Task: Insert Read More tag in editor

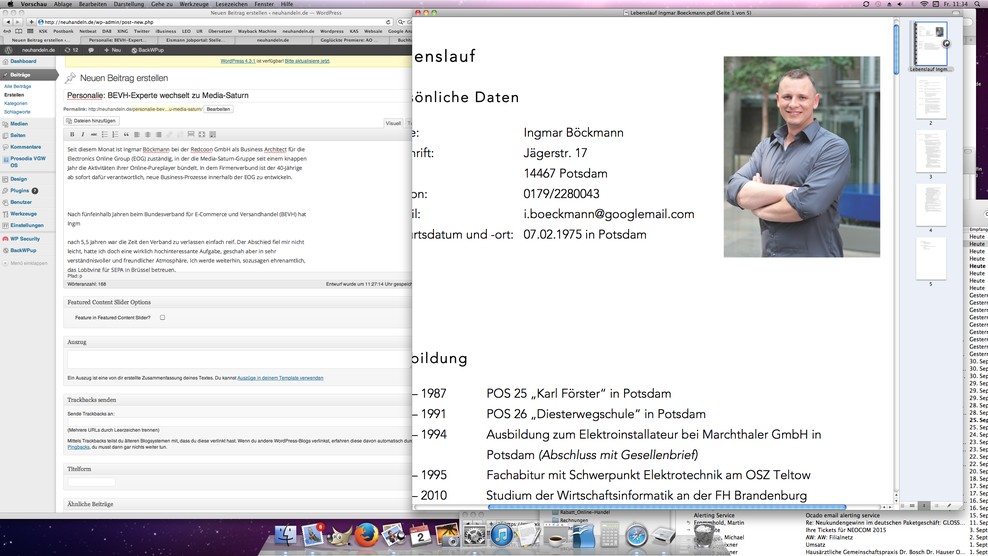Action: [x=191, y=134]
